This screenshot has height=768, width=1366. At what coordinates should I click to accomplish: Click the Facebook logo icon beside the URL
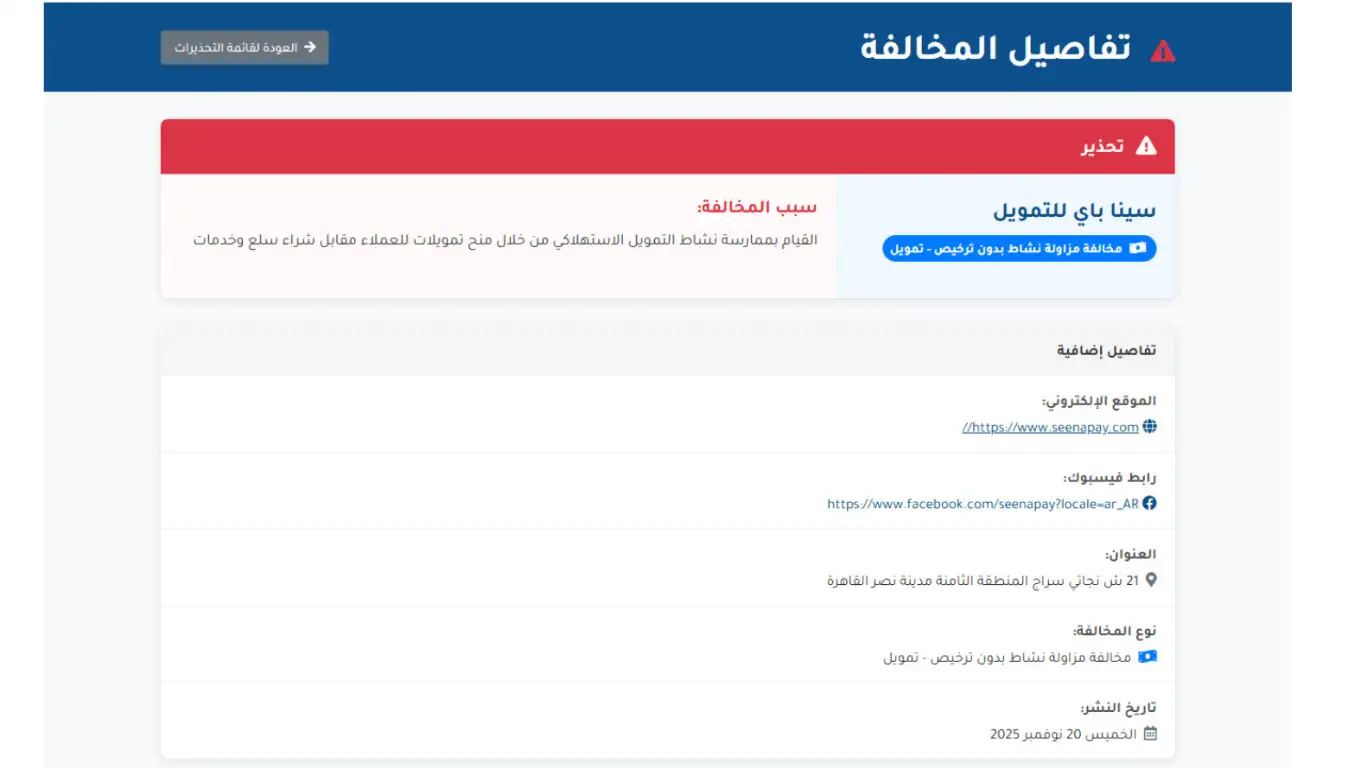pyautogui.click(x=1149, y=503)
